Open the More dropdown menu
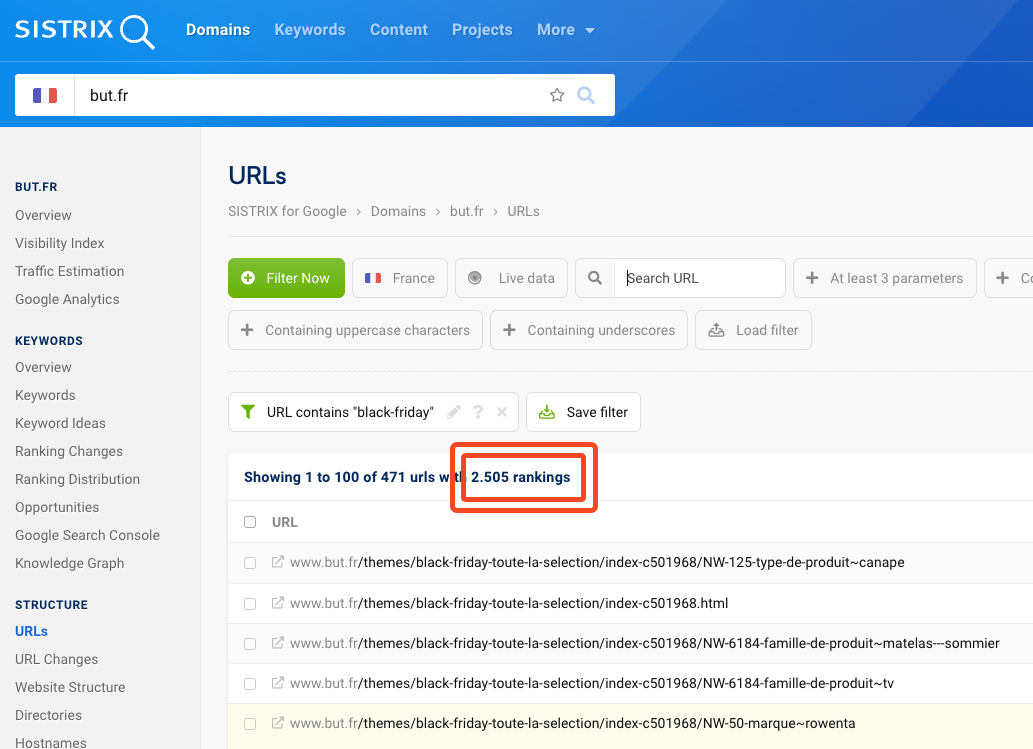The height and width of the screenshot is (749, 1033). click(x=565, y=30)
